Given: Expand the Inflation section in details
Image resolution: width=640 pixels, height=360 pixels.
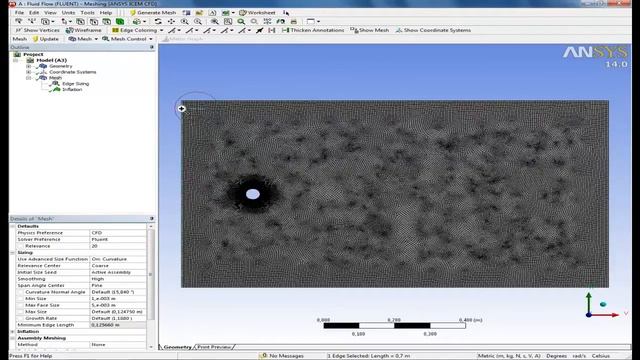Looking at the screenshot, I should pyautogui.click(x=13, y=331).
